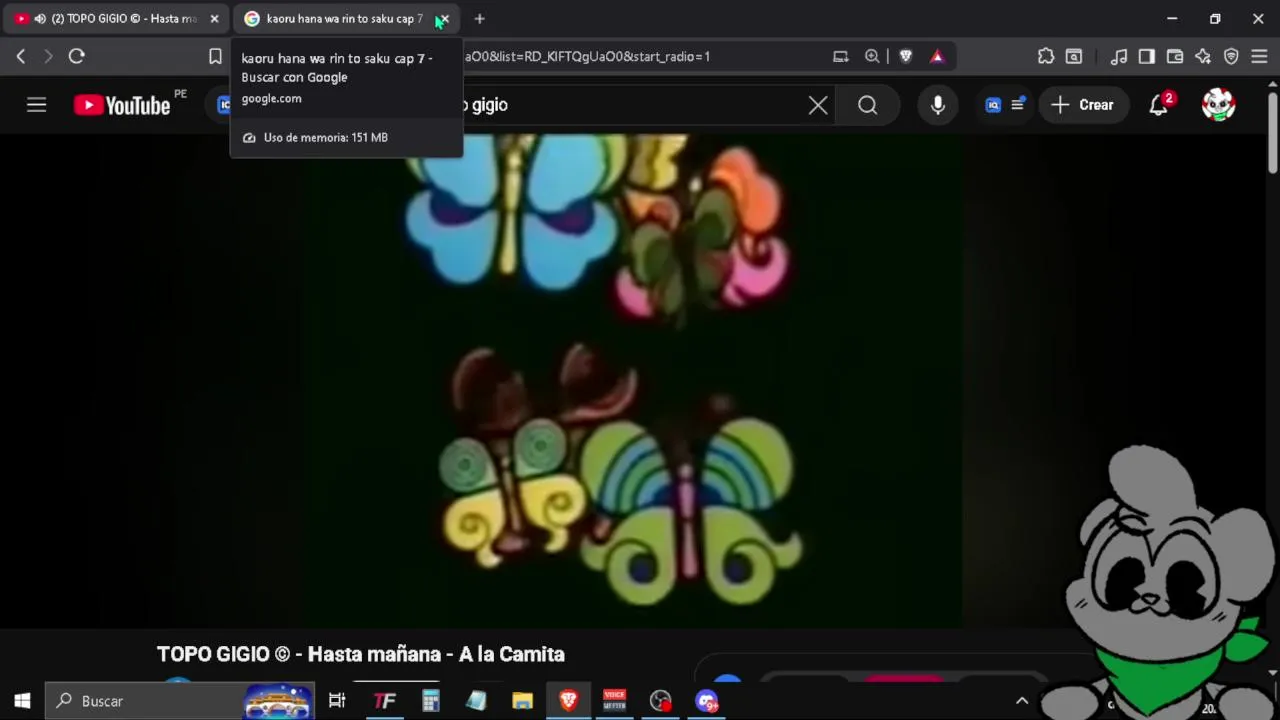Go back with browser back arrow

pos(21,56)
